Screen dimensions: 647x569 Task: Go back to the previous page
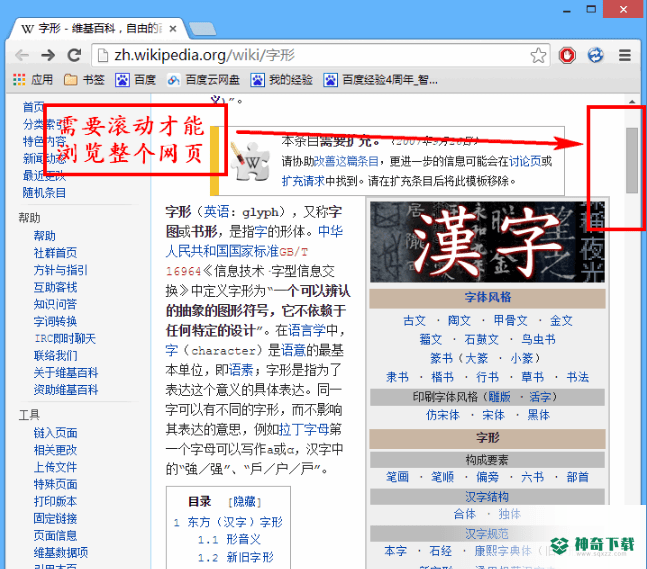click(22, 55)
